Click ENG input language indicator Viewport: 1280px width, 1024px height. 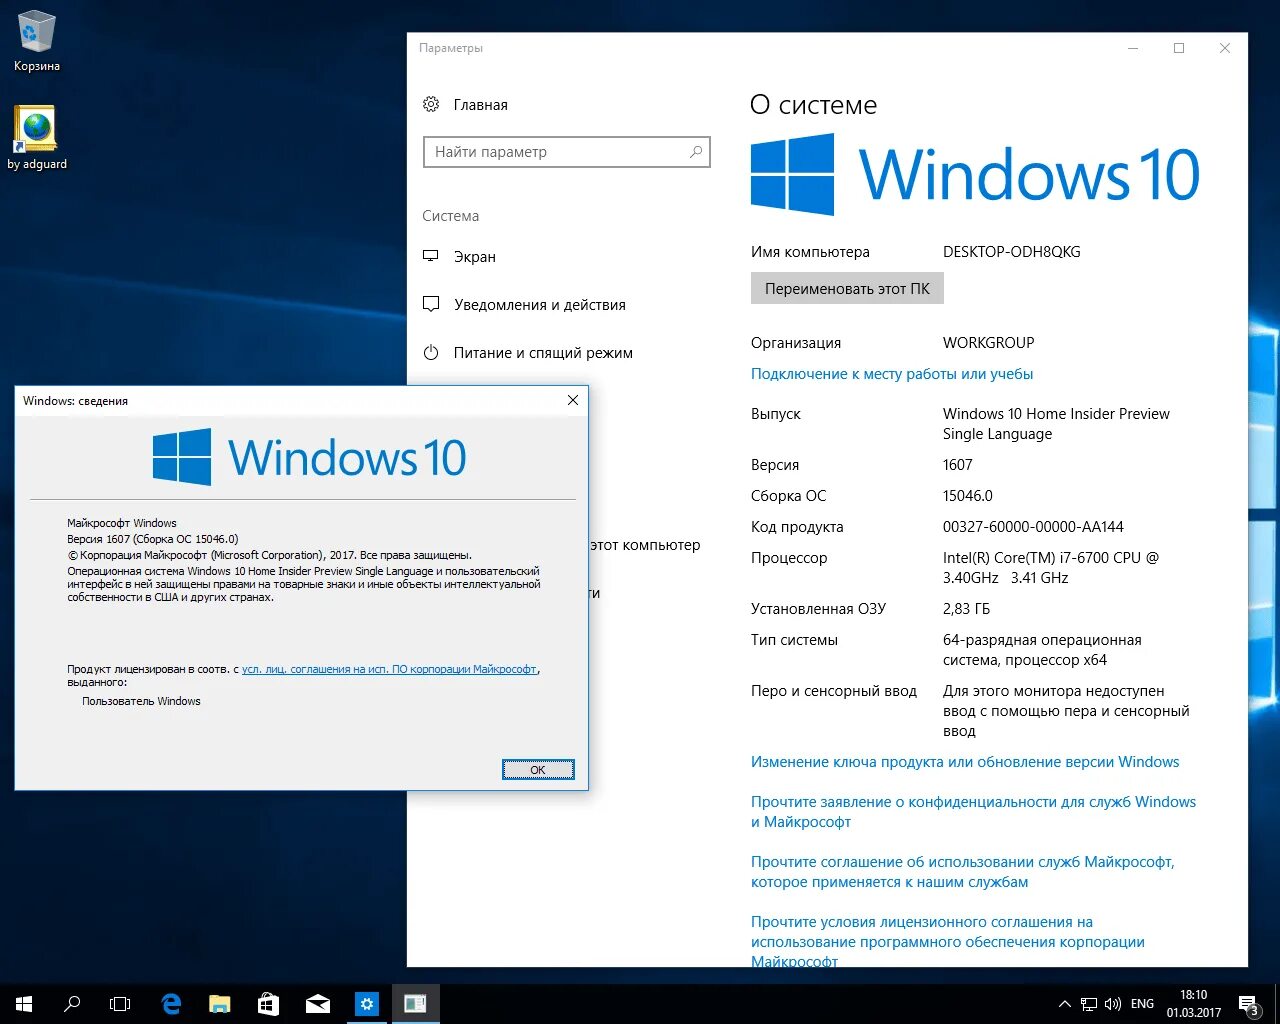click(1142, 1004)
